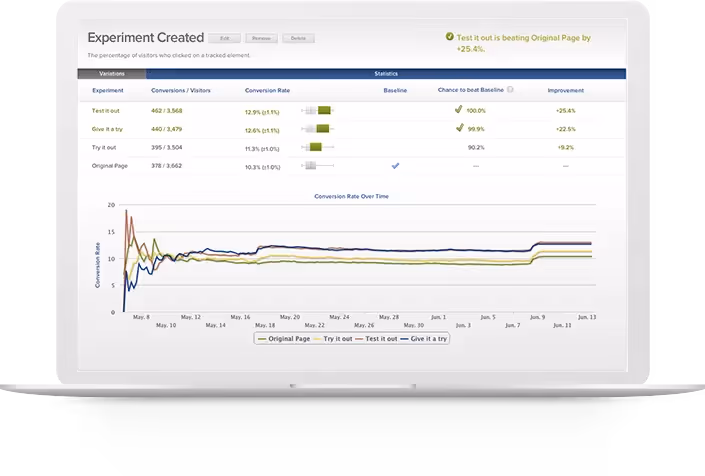Image resolution: width=705 pixels, height=476 pixels.
Task: Click the green checkmark in Test it out row
Action: (x=459, y=109)
